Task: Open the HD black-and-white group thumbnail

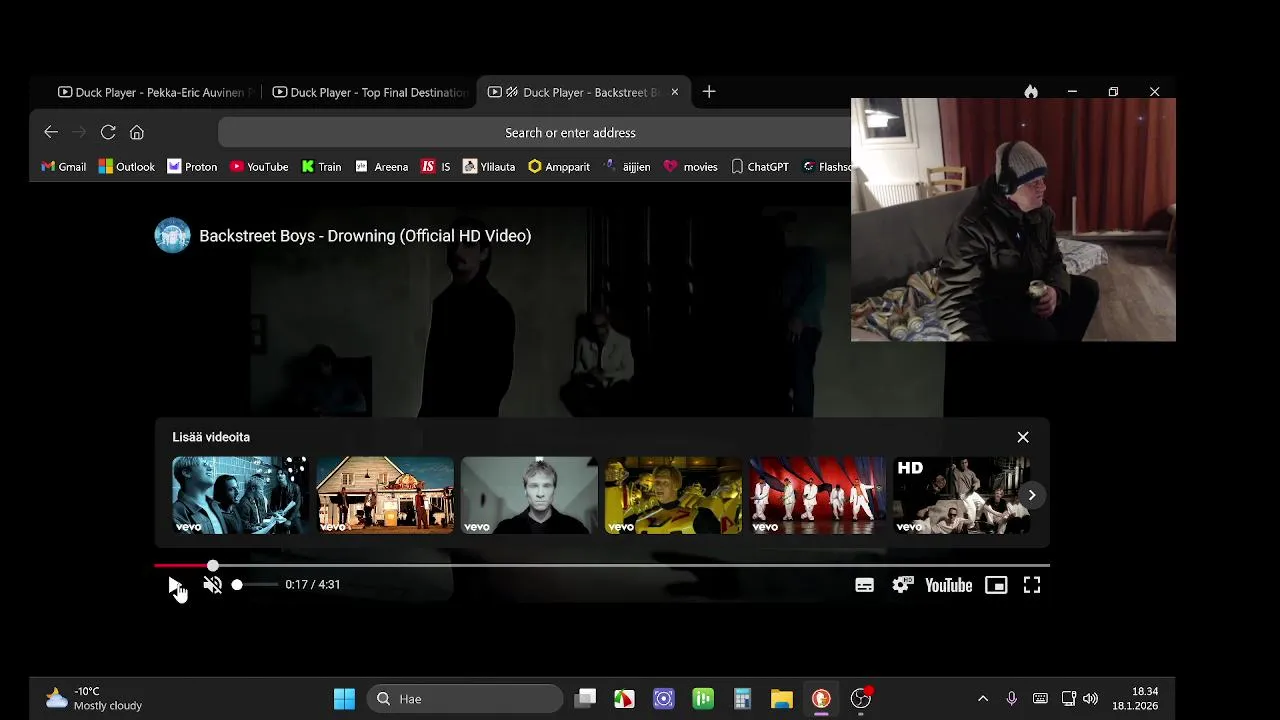Action: 961,495
